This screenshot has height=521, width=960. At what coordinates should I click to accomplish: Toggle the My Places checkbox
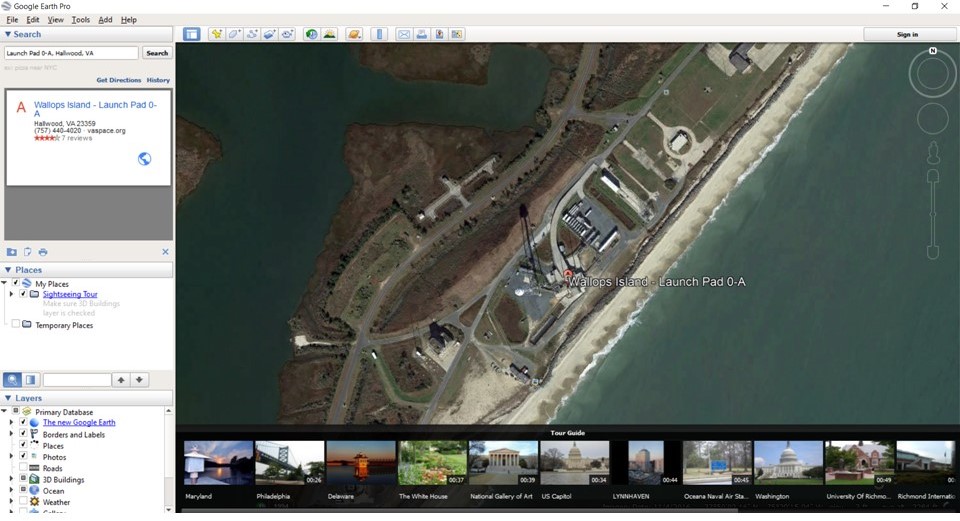pos(16,283)
